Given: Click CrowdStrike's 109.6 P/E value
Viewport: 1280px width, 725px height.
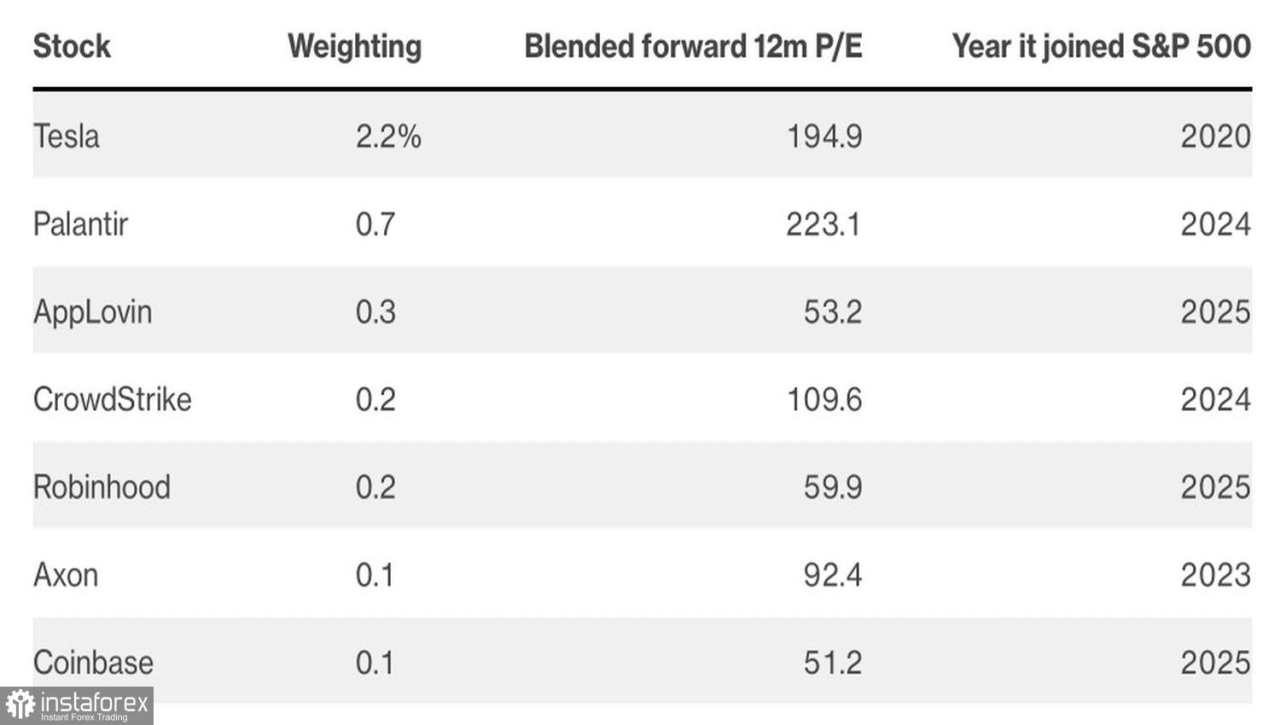Looking at the screenshot, I should [822, 399].
